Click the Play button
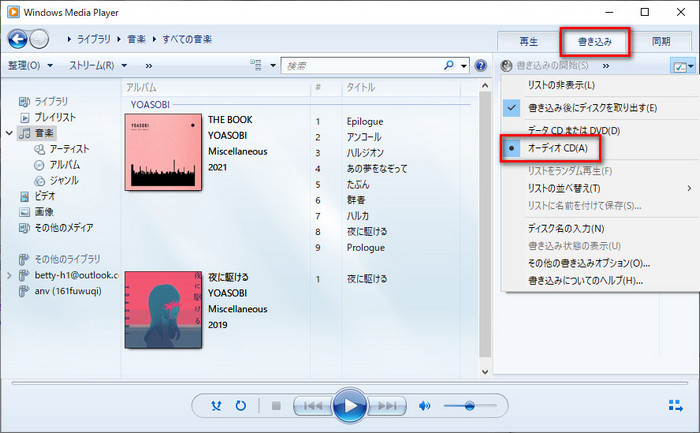Screen dimensions: 700x433 [350, 406]
